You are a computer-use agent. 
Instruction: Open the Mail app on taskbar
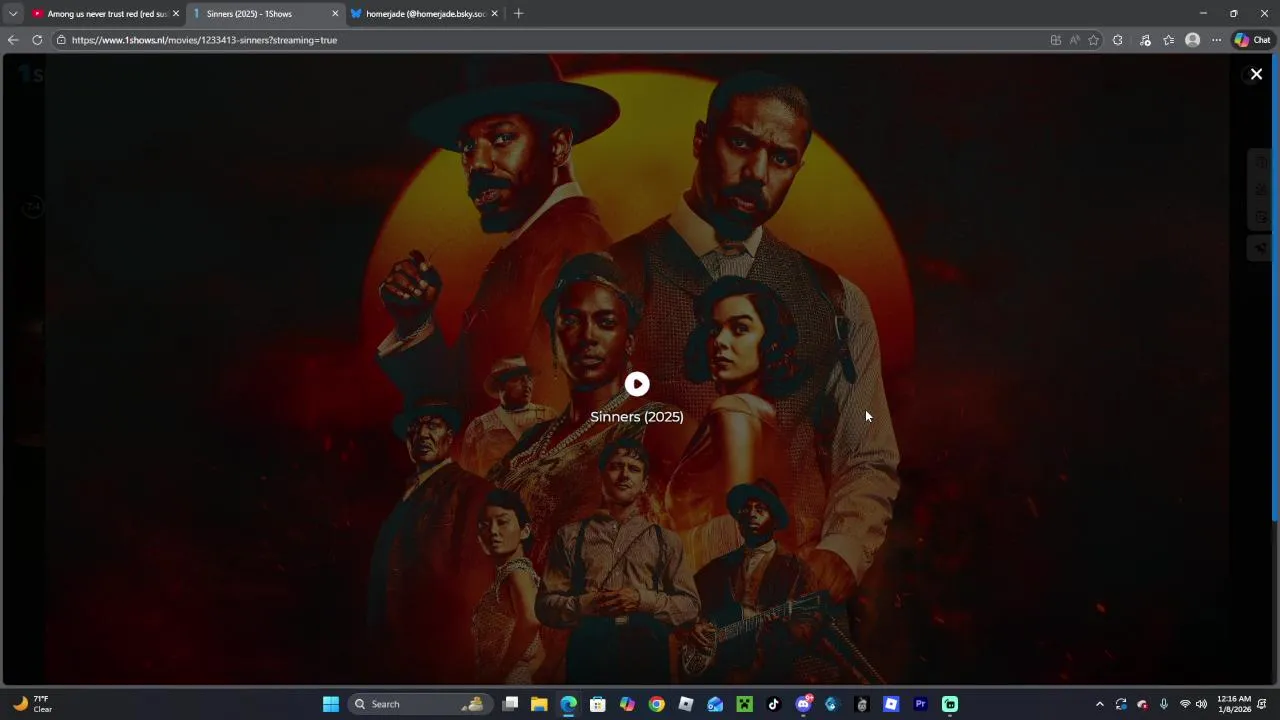click(x=715, y=704)
